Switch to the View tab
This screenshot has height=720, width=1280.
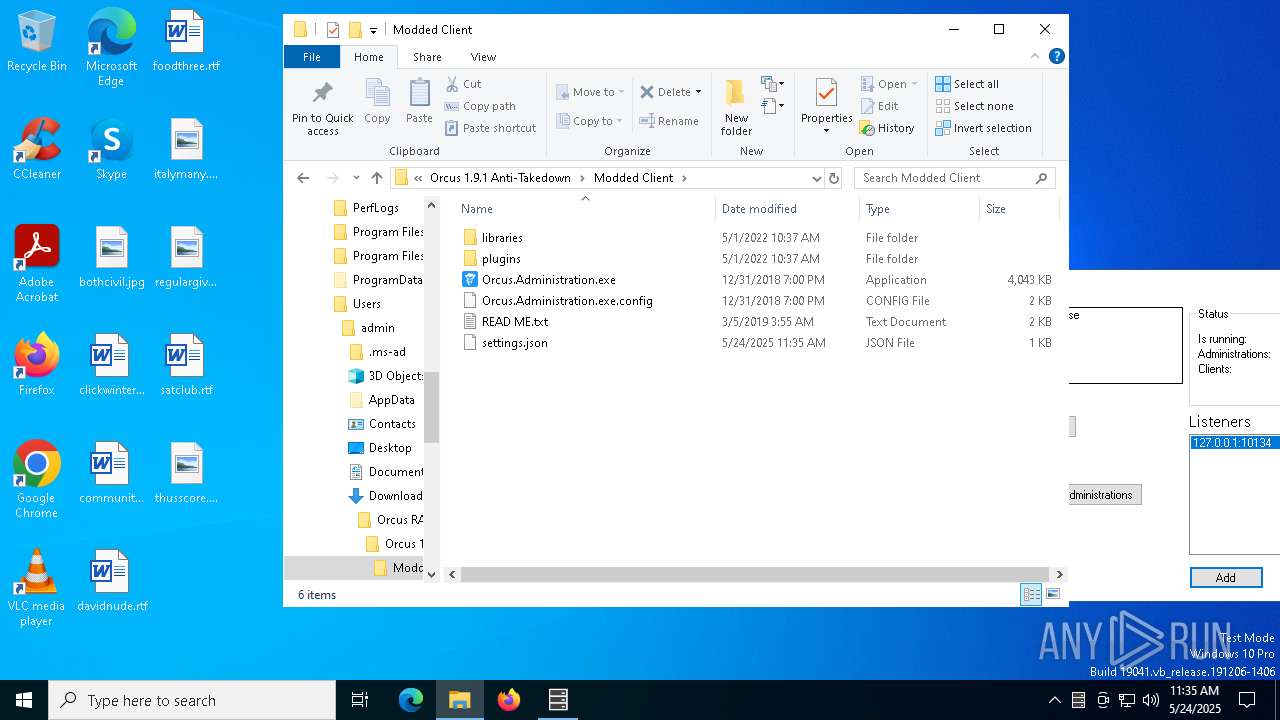coord(483,57)
